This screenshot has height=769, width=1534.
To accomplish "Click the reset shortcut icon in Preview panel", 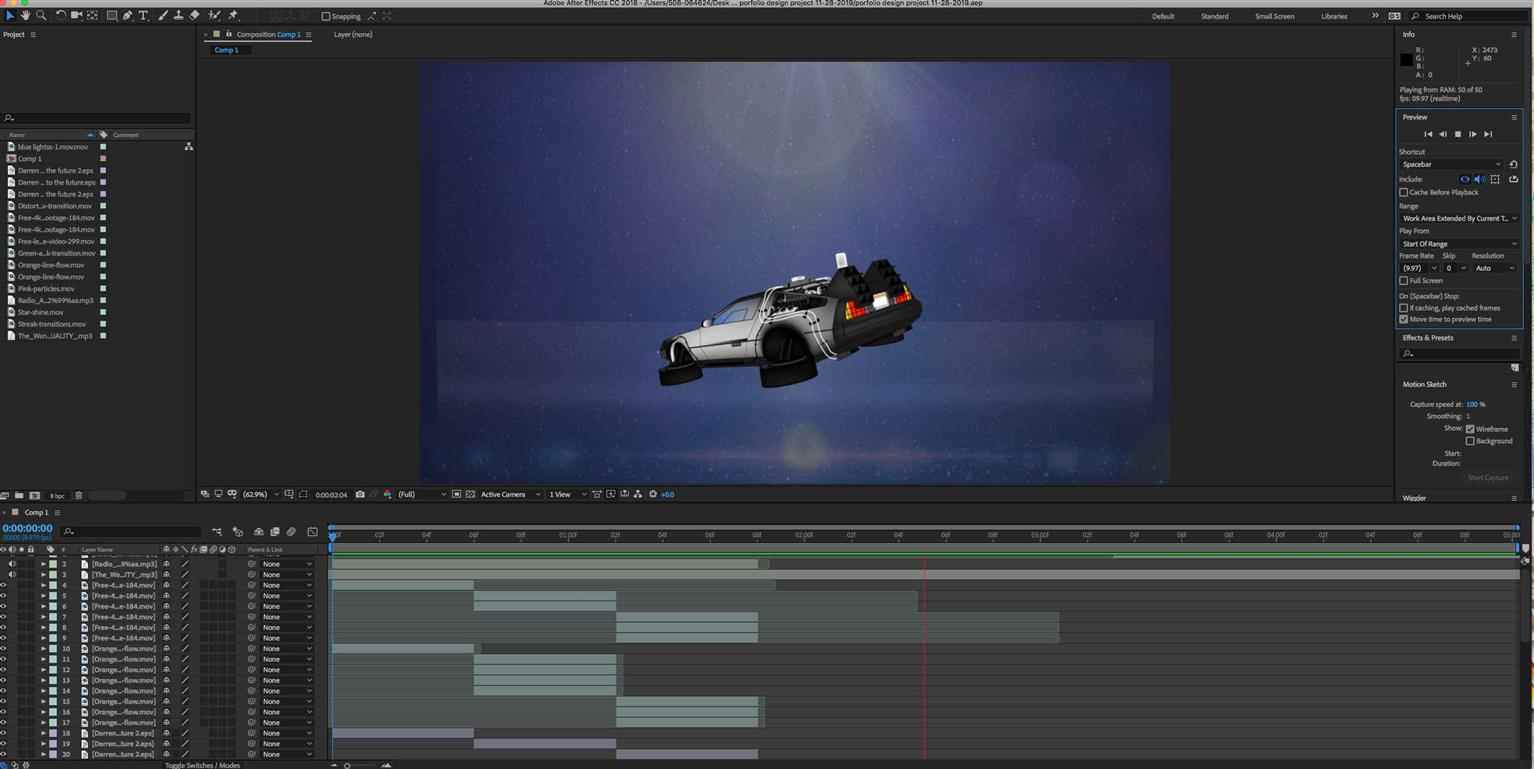I will tap(1513, 164).
